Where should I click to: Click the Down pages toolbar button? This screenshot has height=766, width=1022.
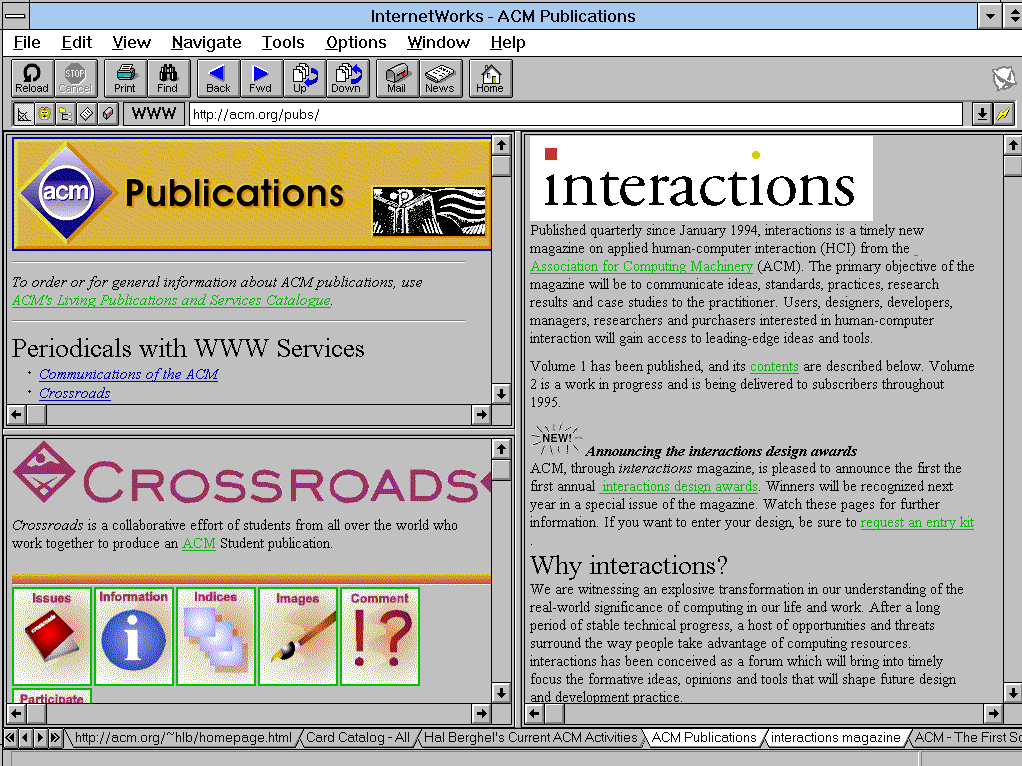[347, 78]
